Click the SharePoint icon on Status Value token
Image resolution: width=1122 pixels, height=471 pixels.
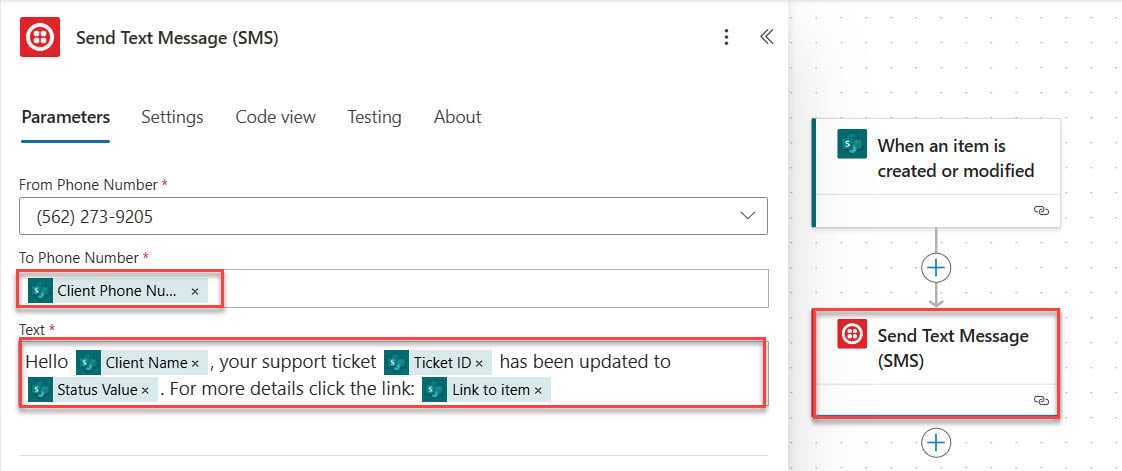pos(41,390)
